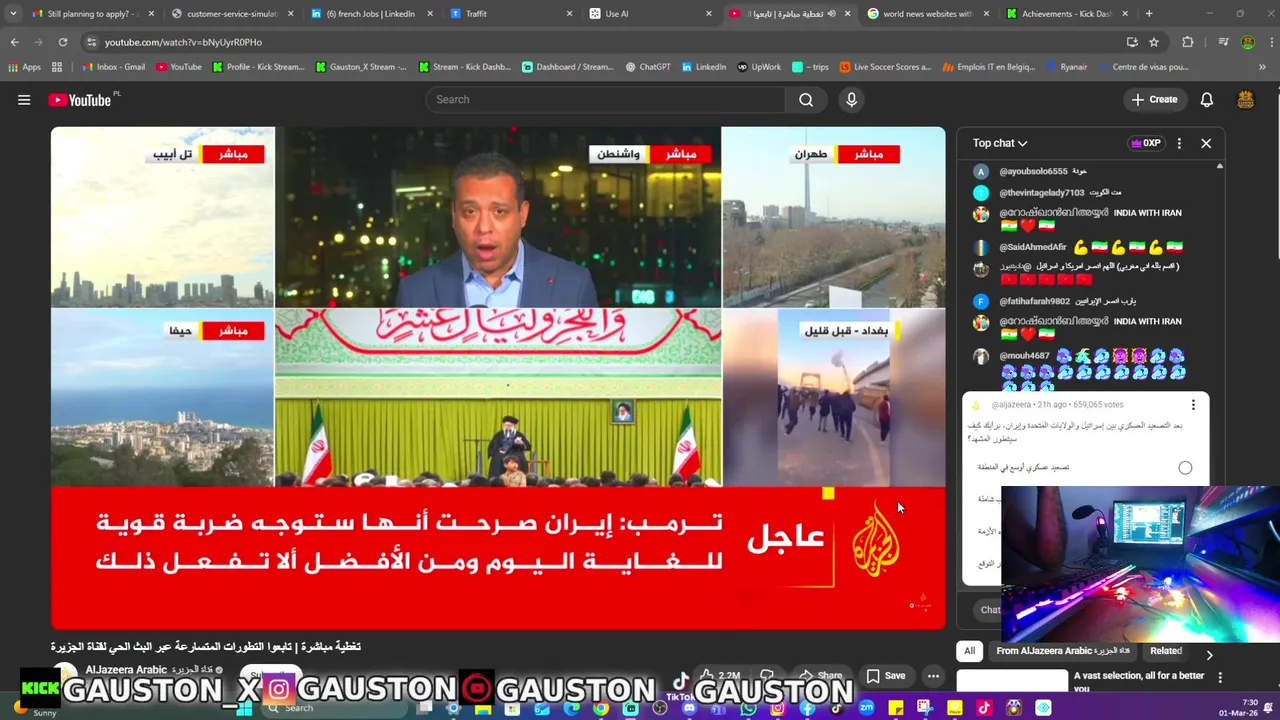Close the live chat panel
Image resolution: width=1280 pixels, height=720 pixels.
coord(1206,143)
